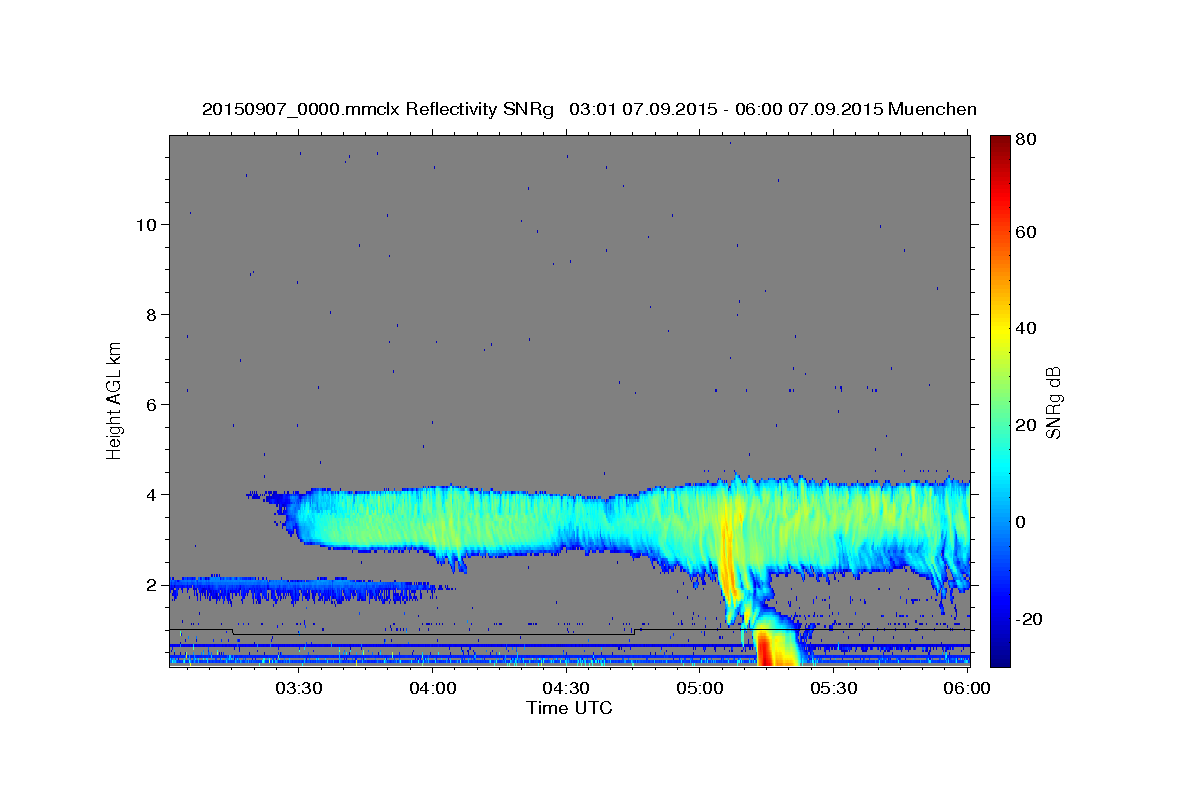The width and height of the screenshot is (1200, 800).
Task: Click the height tick label 8
Action: 151,315
